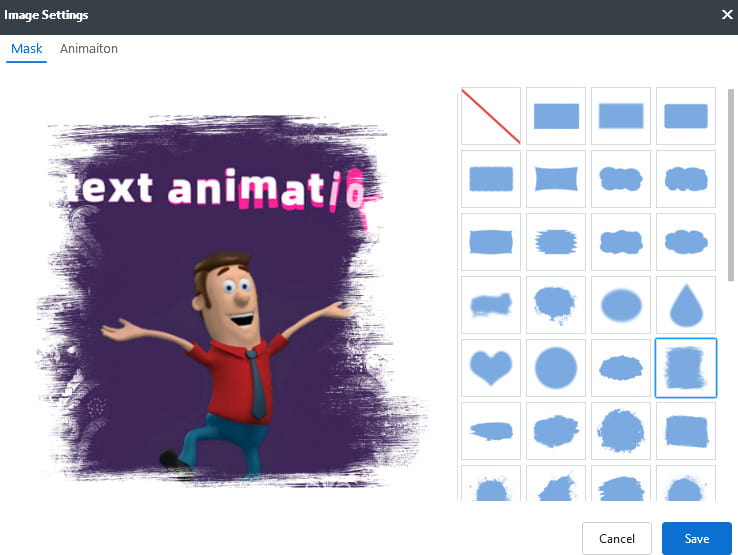Select the no-mask red diagonal line option
Image resolution: width=738 pixels, height=555 pixels.
(x=491, y=116)
